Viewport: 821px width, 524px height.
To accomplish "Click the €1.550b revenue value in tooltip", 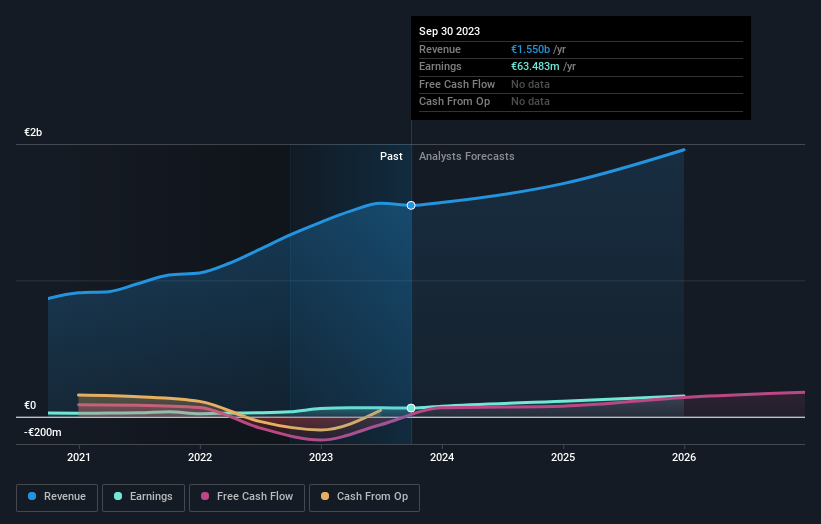I will (x=530, y=49).
